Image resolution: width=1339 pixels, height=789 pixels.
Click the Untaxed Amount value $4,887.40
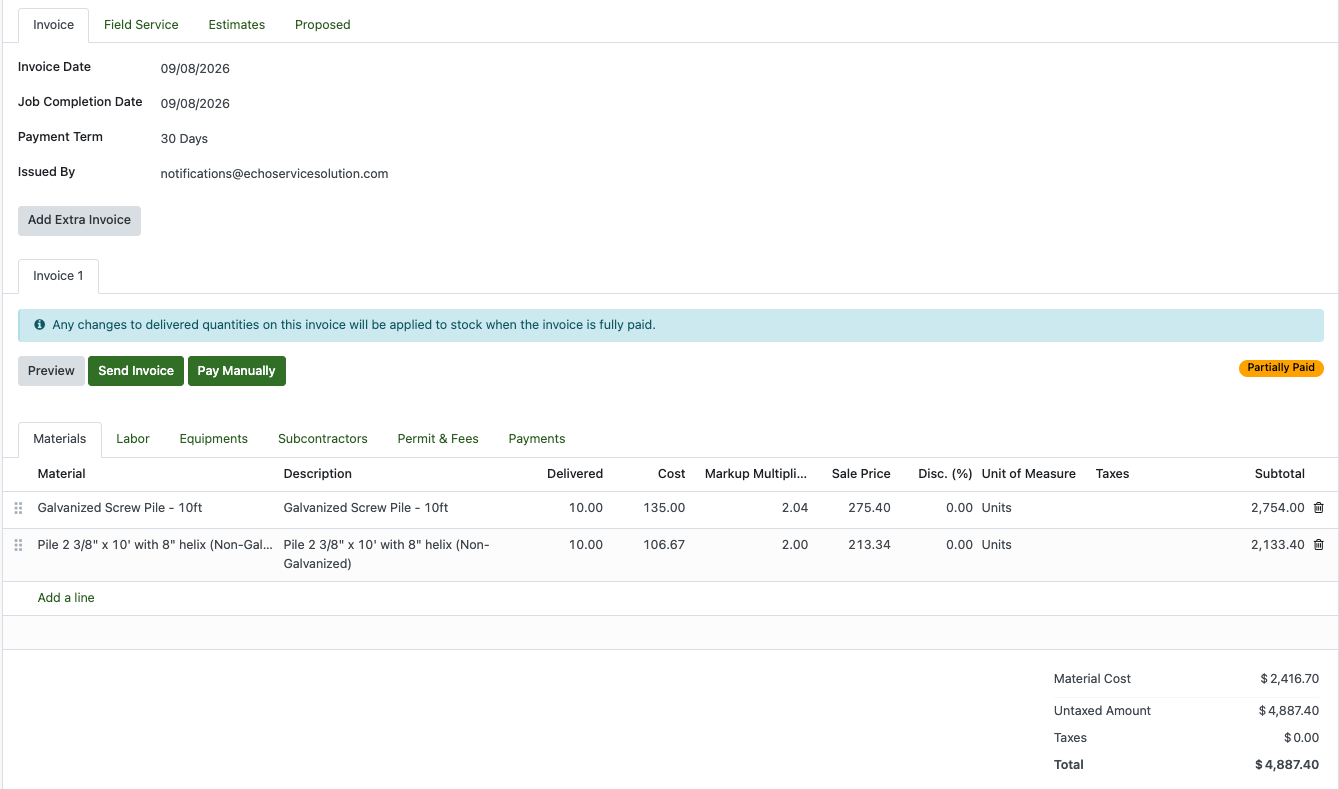[x=1290, y=711]
